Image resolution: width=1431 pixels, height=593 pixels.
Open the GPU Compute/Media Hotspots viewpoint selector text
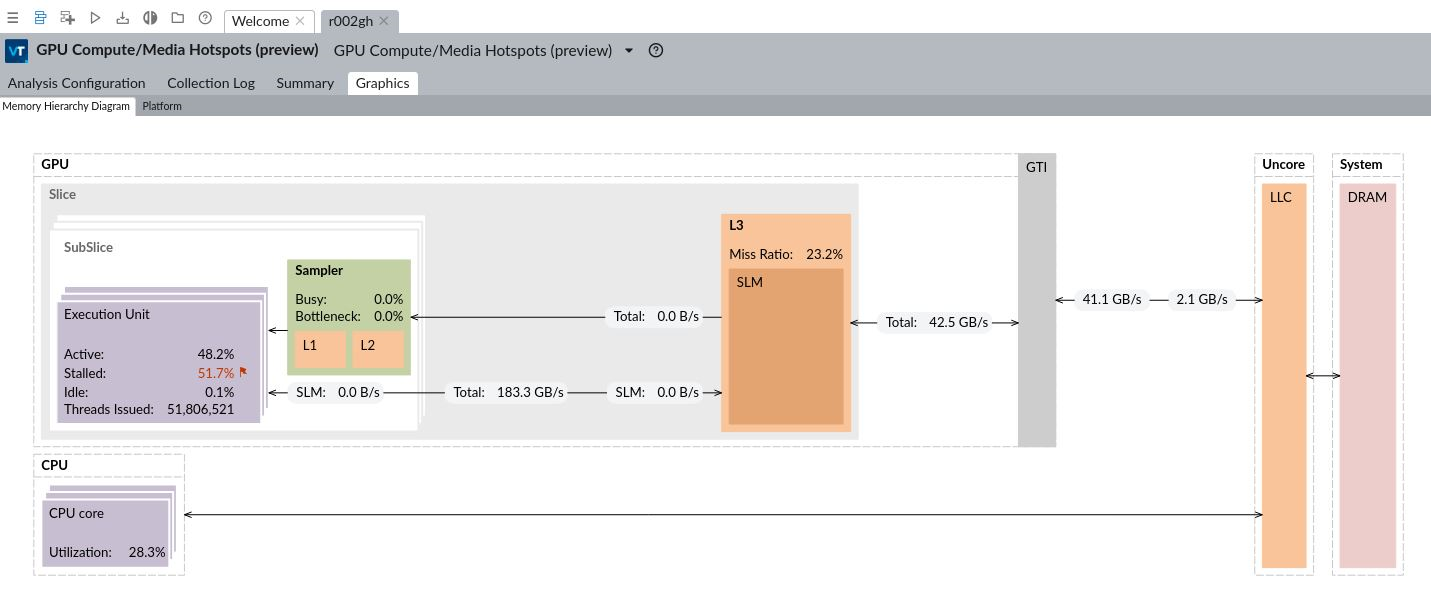point(472,50)
